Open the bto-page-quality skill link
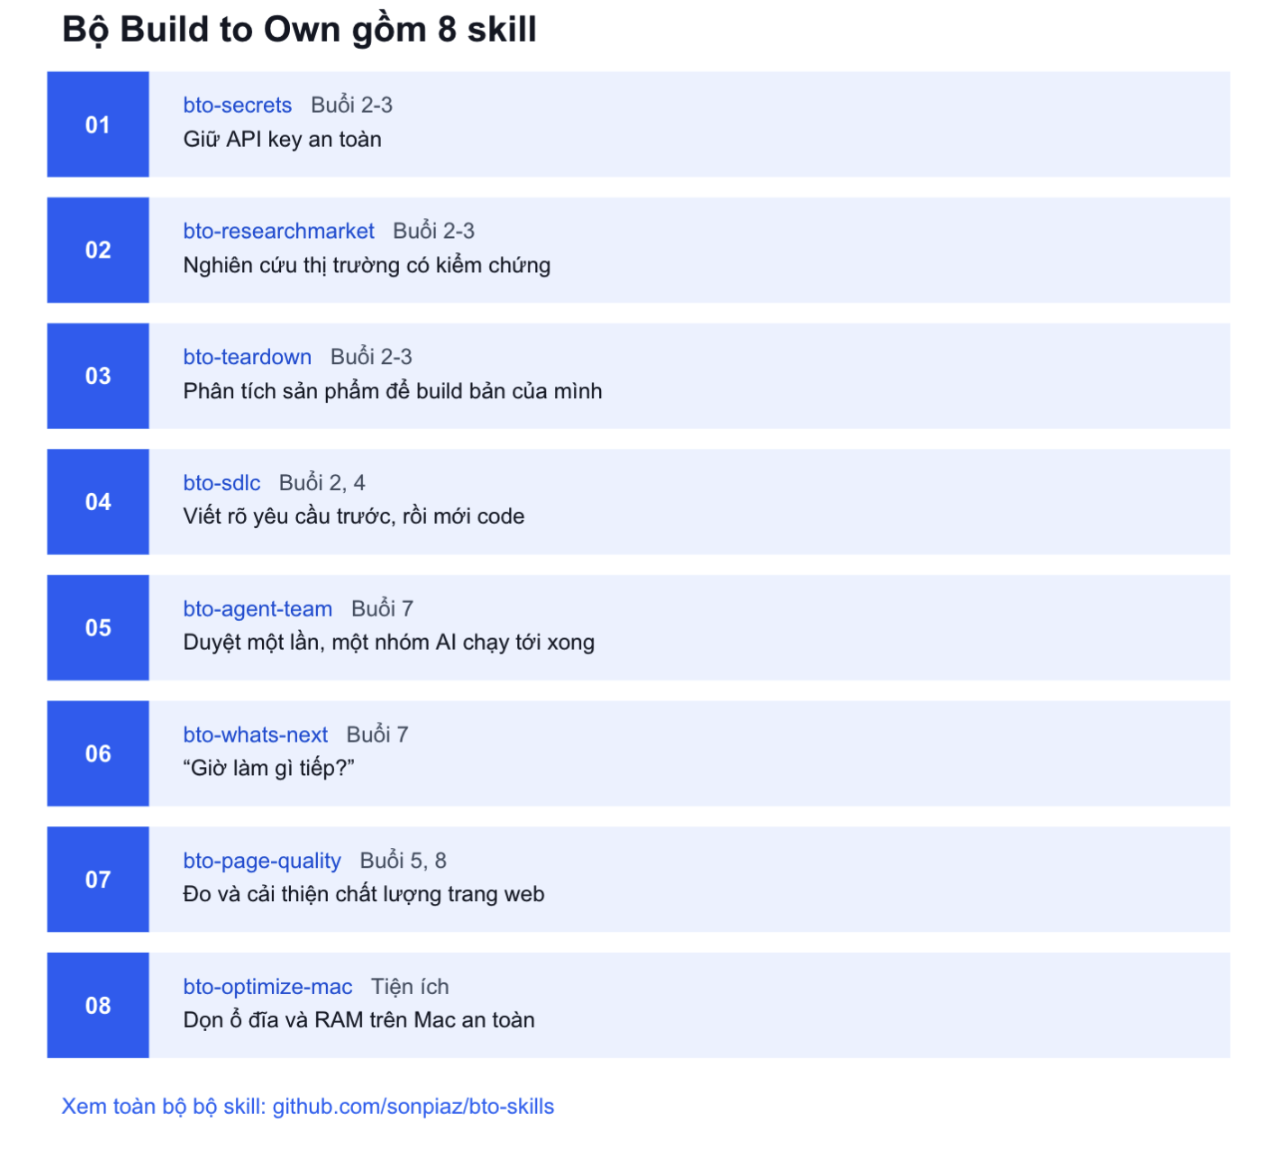This screenshot has height=1158, width=1268. (262, 861)
